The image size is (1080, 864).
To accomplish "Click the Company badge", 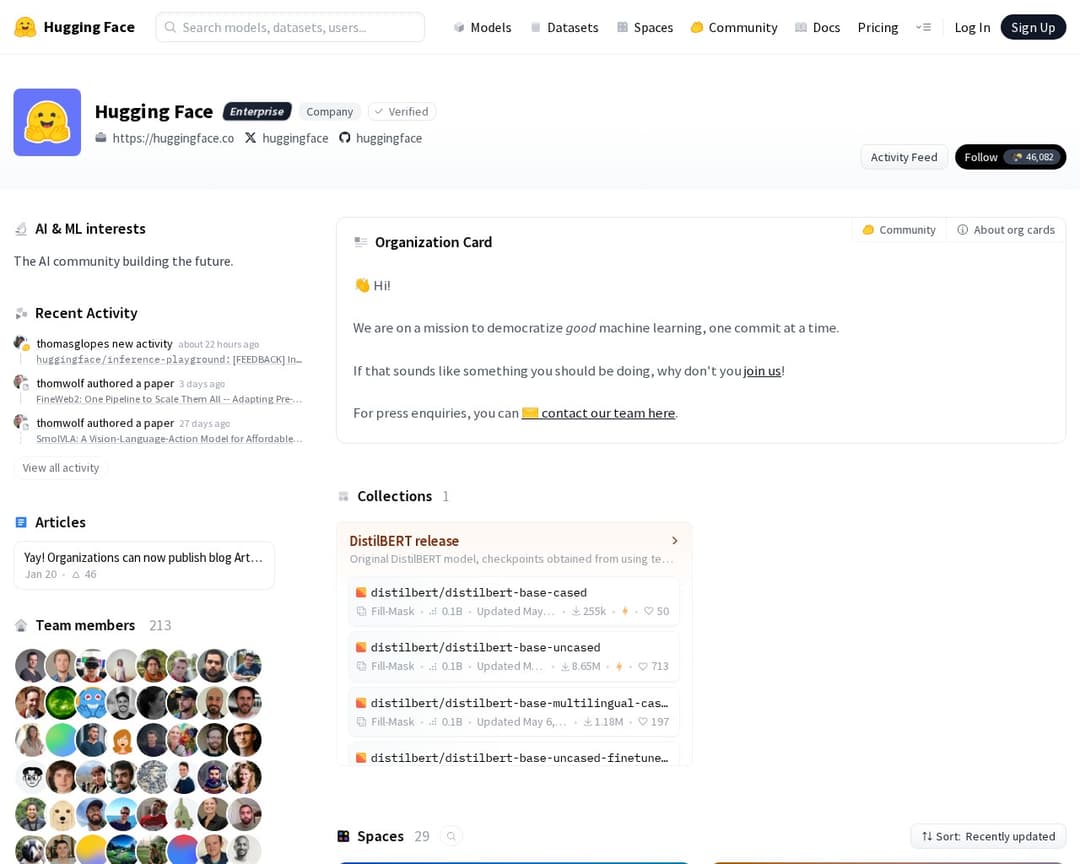I will click(x=329, y=112).
